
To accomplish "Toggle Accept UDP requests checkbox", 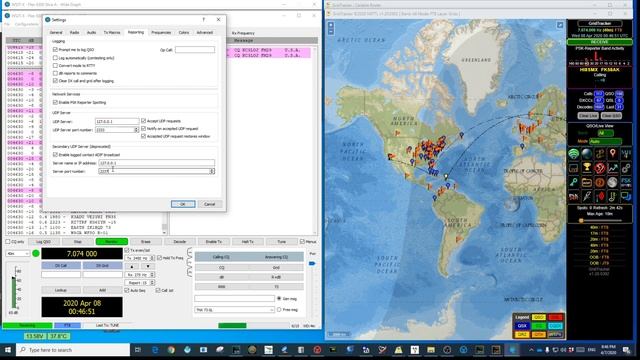I will [x=143, y=121].
